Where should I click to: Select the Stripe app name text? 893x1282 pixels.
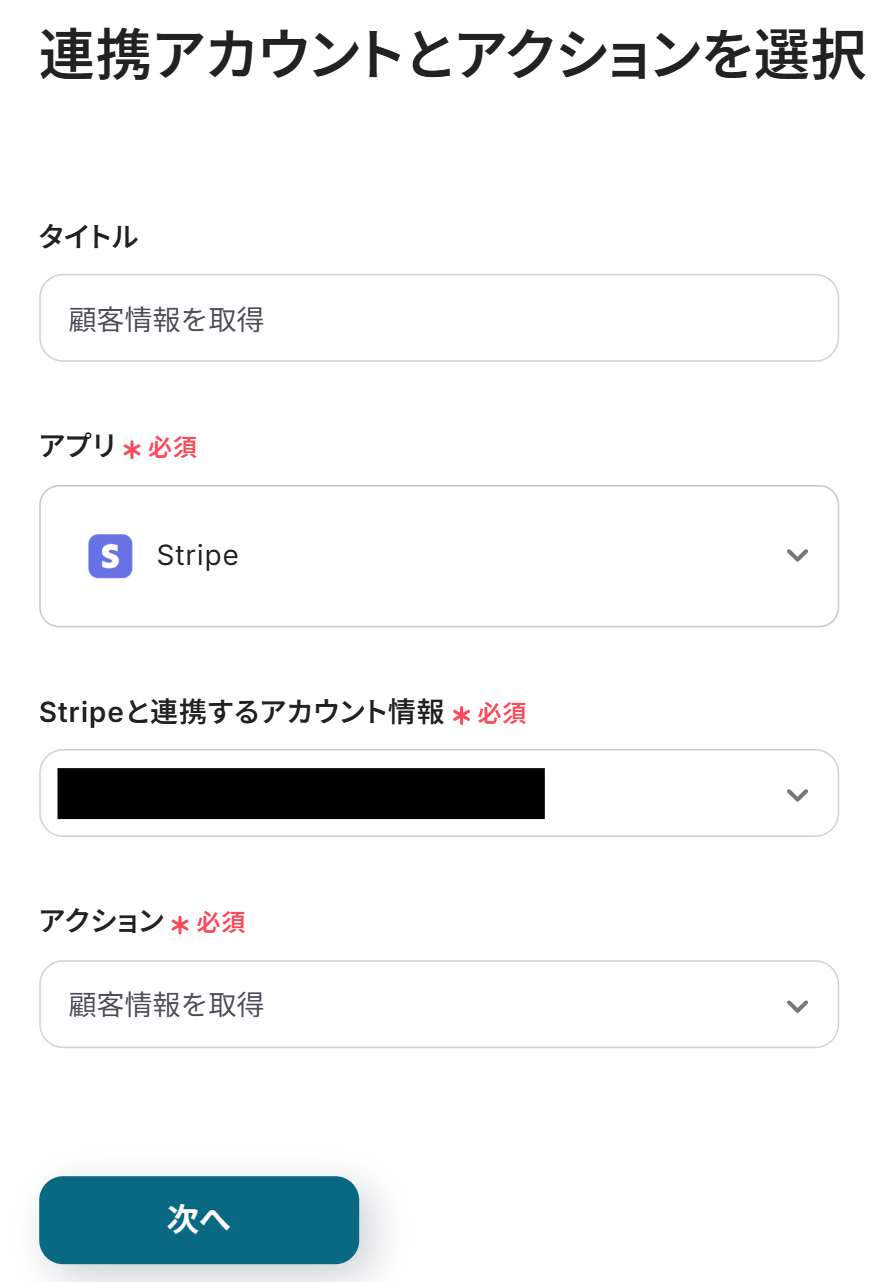pyautogui.click(x=198, y=556)
